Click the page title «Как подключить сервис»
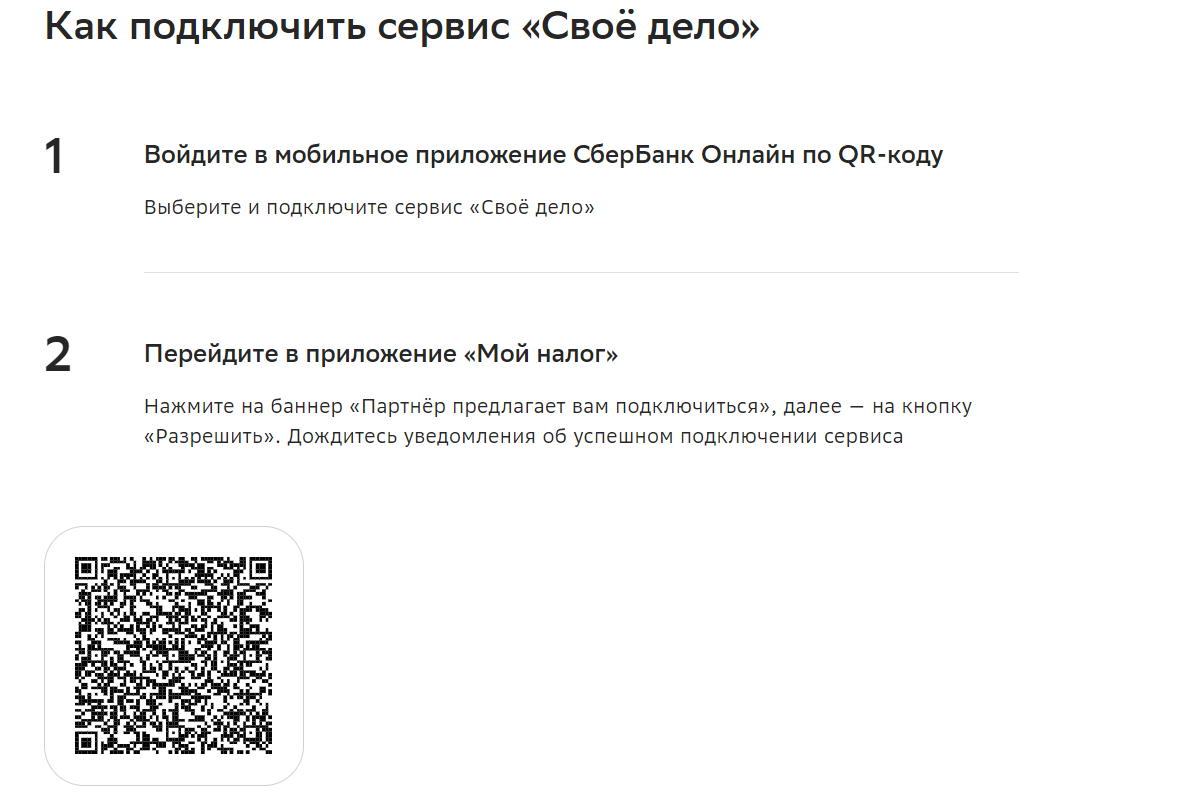 (278, 27)
